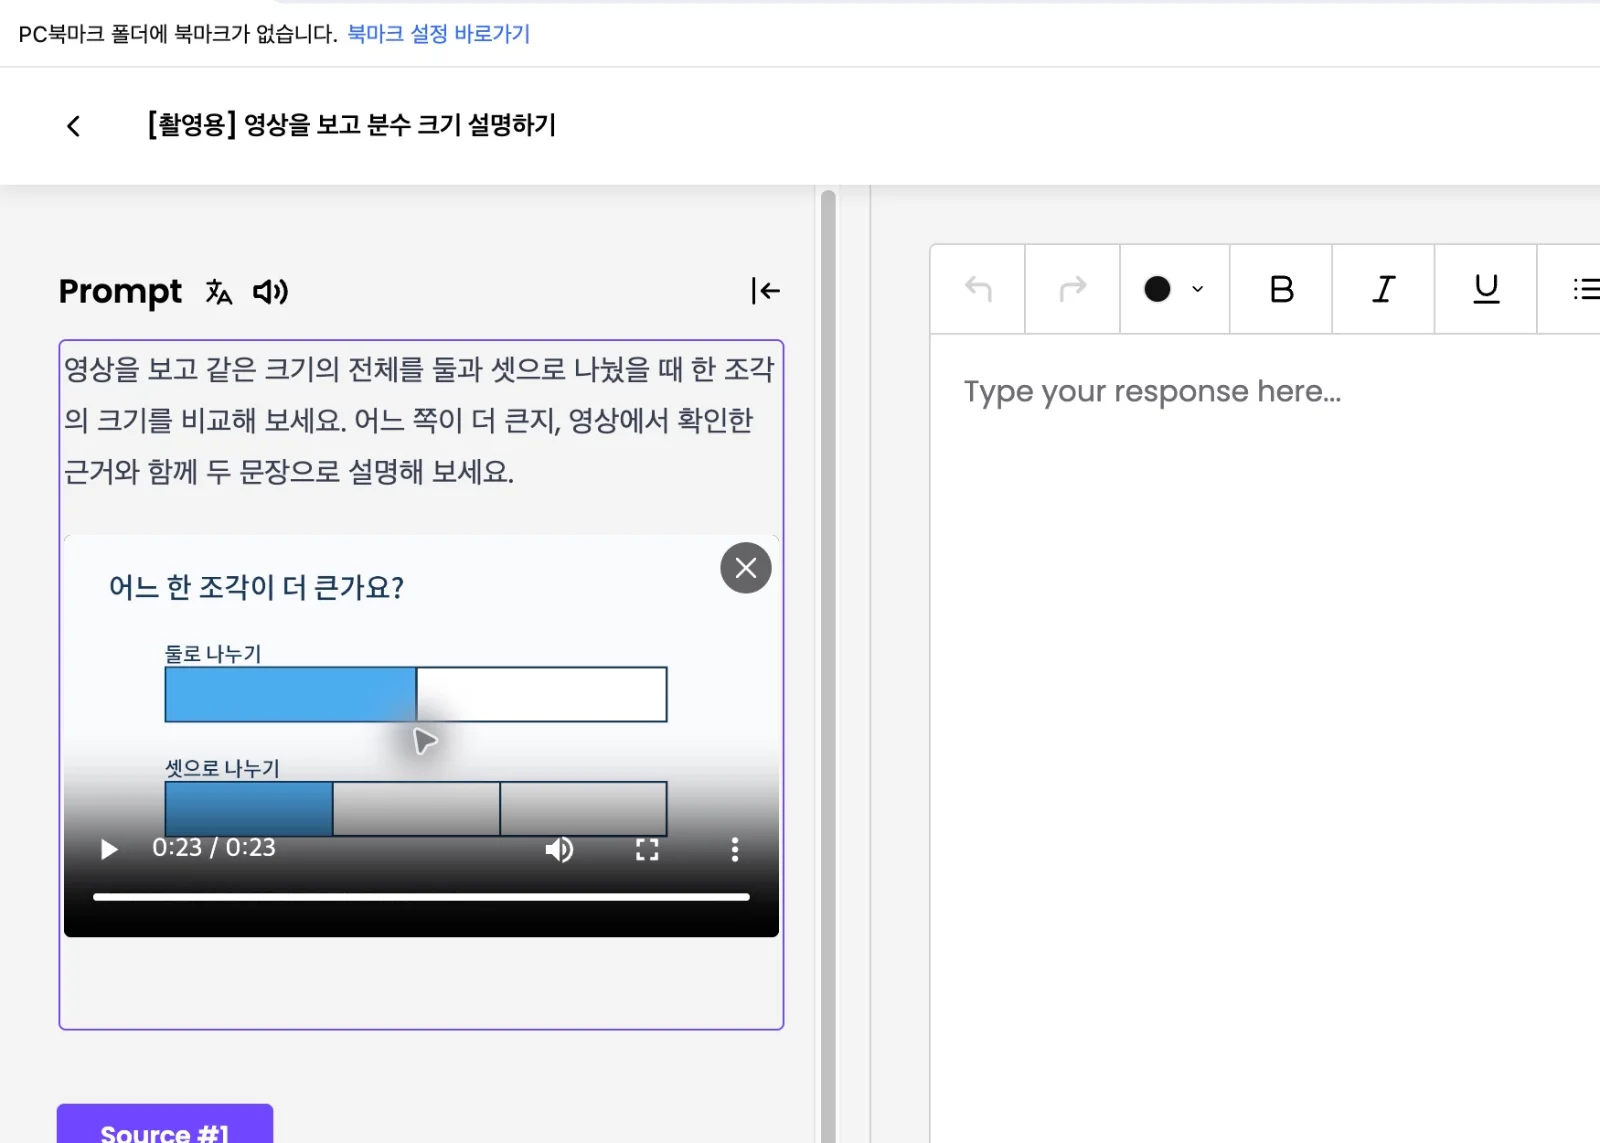
Task: Click the video progress bar
Action: 421,897
